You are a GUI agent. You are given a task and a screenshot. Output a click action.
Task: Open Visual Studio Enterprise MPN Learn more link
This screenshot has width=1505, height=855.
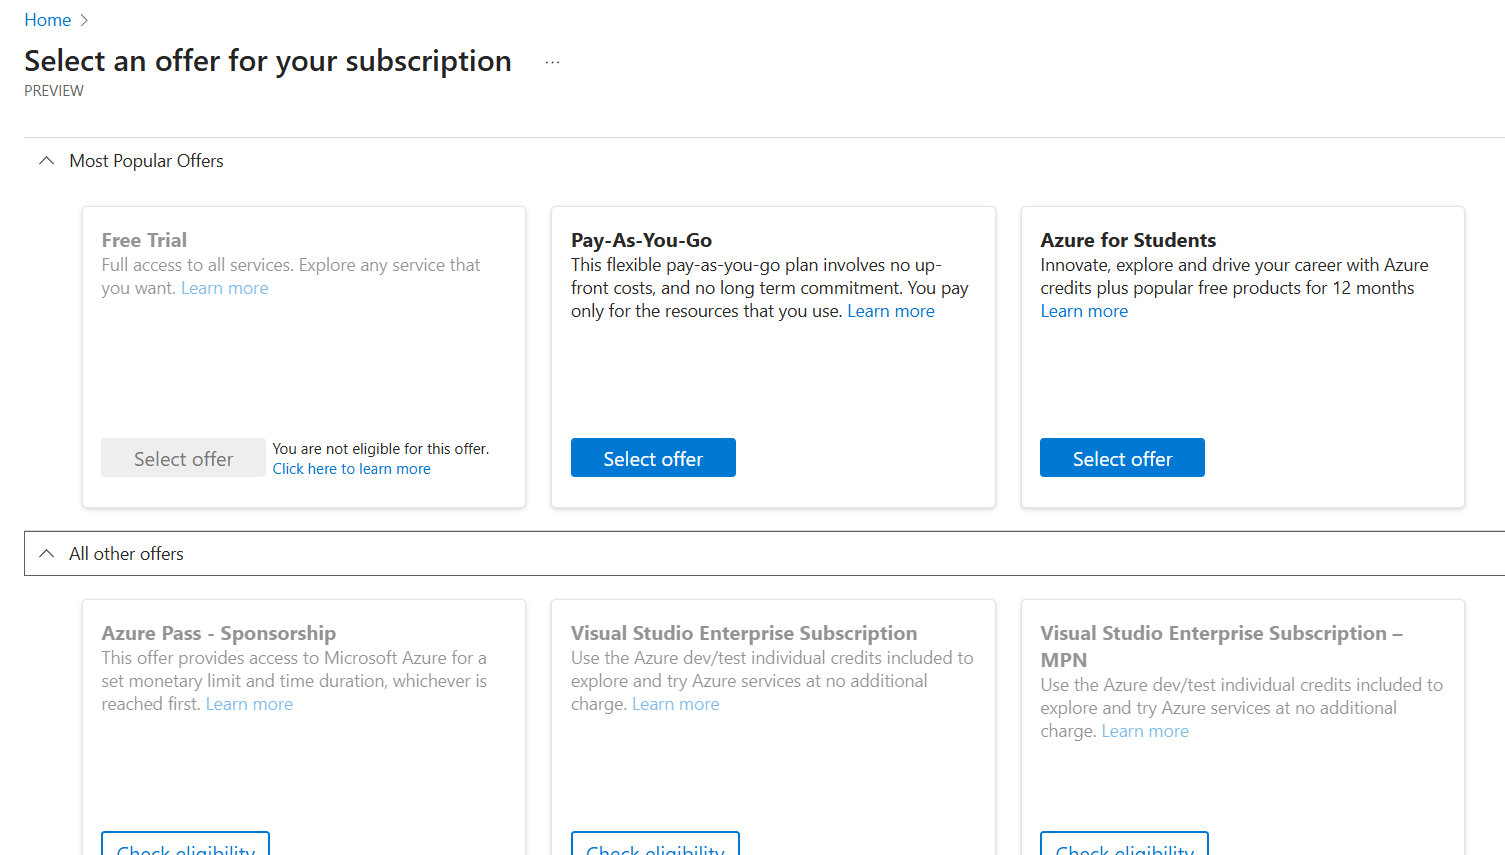[x=1145, y=731]
